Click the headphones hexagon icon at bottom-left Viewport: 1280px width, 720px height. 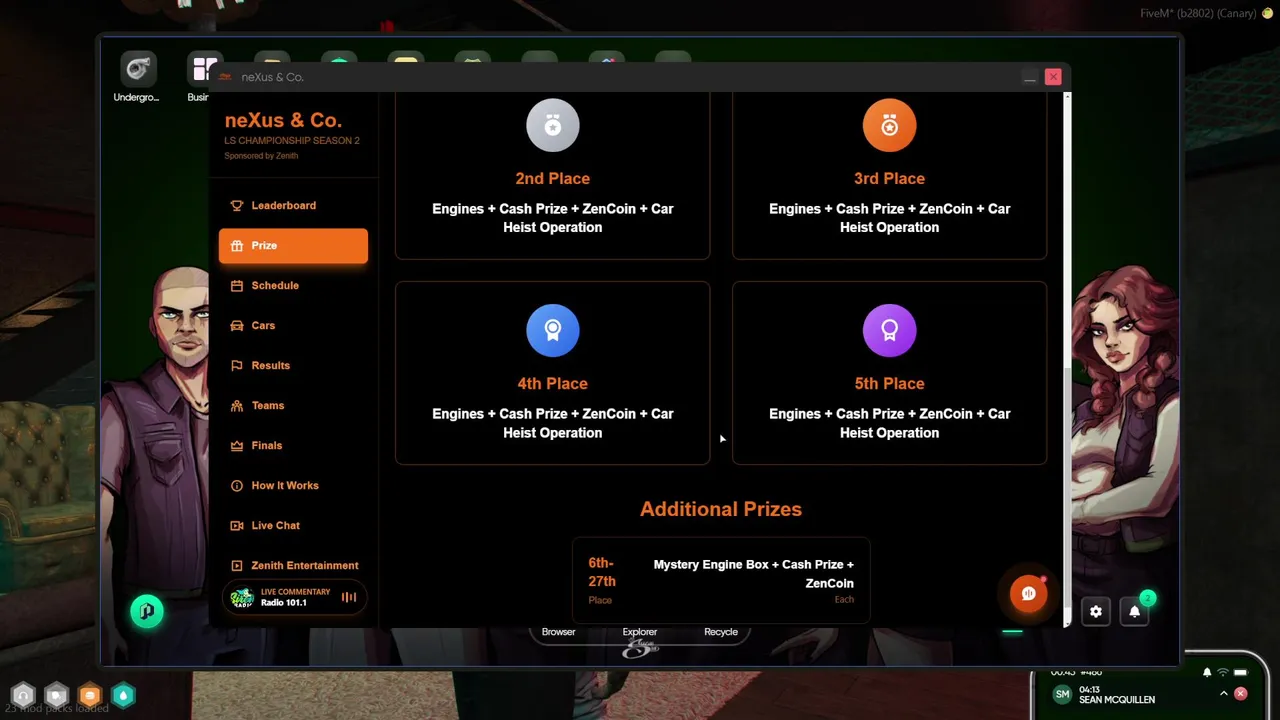click(x=23, y=695)
